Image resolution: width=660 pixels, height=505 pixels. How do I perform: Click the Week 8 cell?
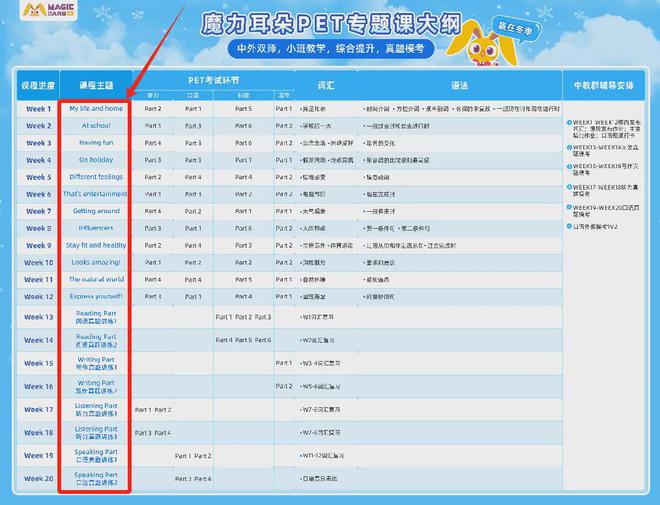(38, 229)
